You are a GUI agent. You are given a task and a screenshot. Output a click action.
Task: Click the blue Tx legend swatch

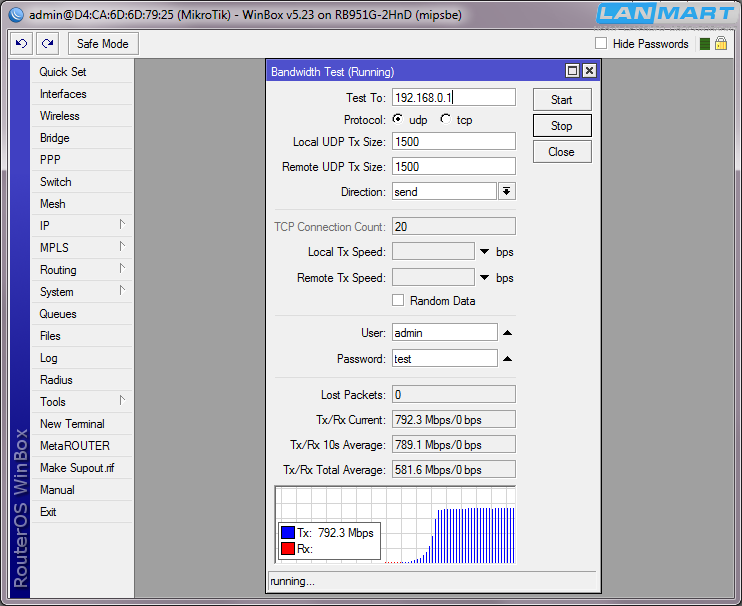pos(288,533)
